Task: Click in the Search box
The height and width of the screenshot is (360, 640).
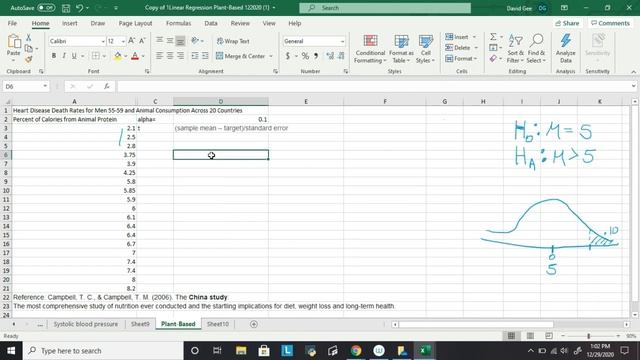Action: coord(385,8)
